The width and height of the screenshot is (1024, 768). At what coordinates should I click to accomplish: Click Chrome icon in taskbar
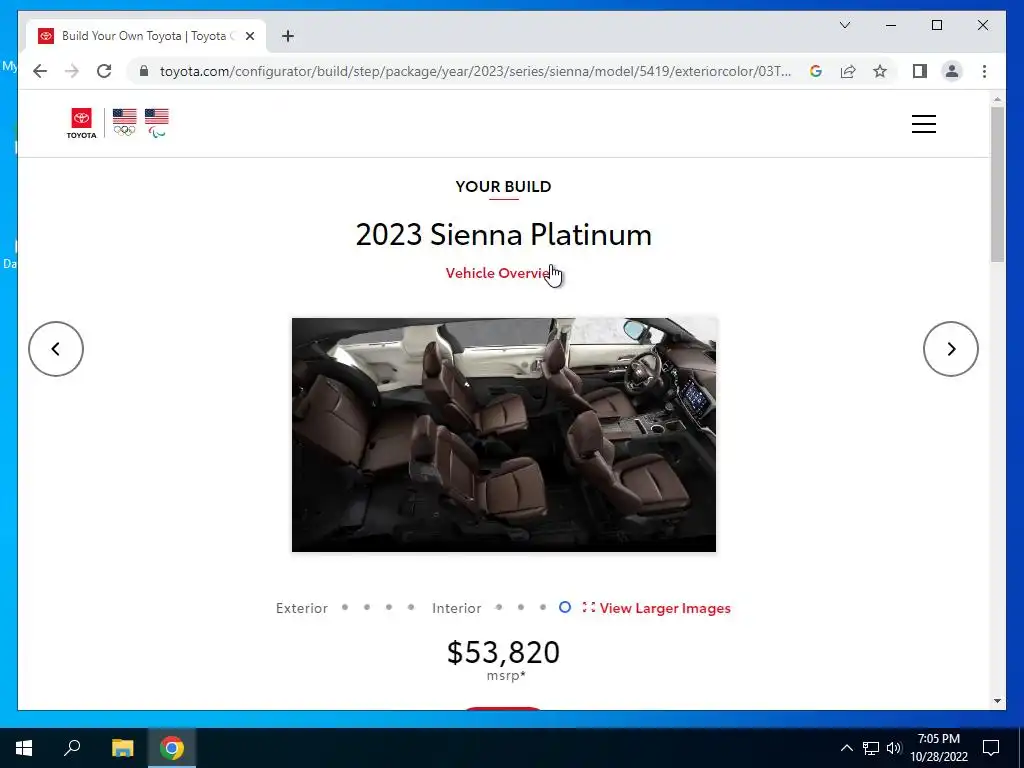172,748
